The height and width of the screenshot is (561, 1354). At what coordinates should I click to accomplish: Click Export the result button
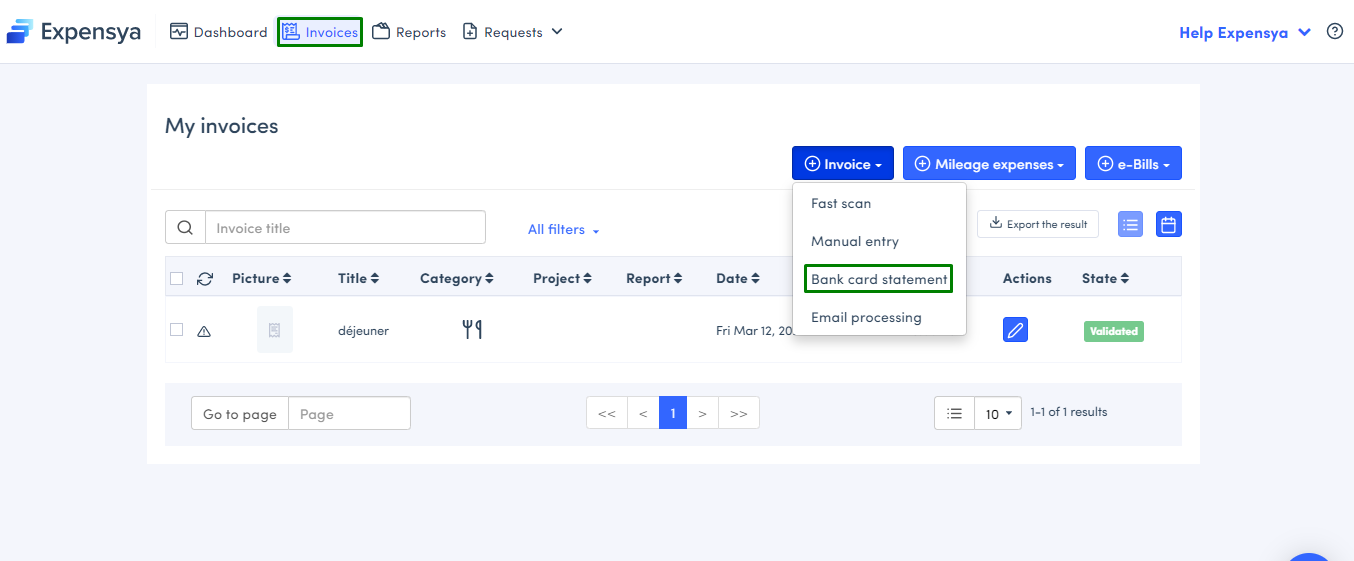tap(1037, 224)
